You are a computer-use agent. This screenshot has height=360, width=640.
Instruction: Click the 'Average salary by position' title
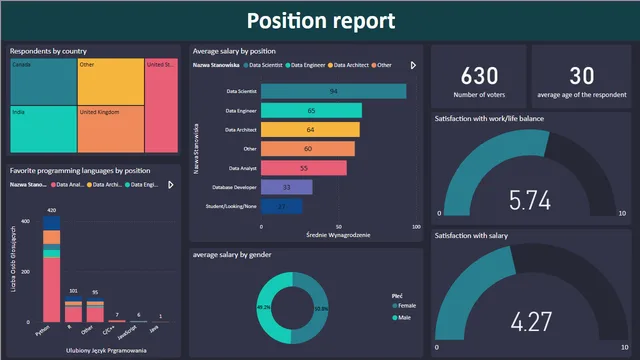click(234, 51)
